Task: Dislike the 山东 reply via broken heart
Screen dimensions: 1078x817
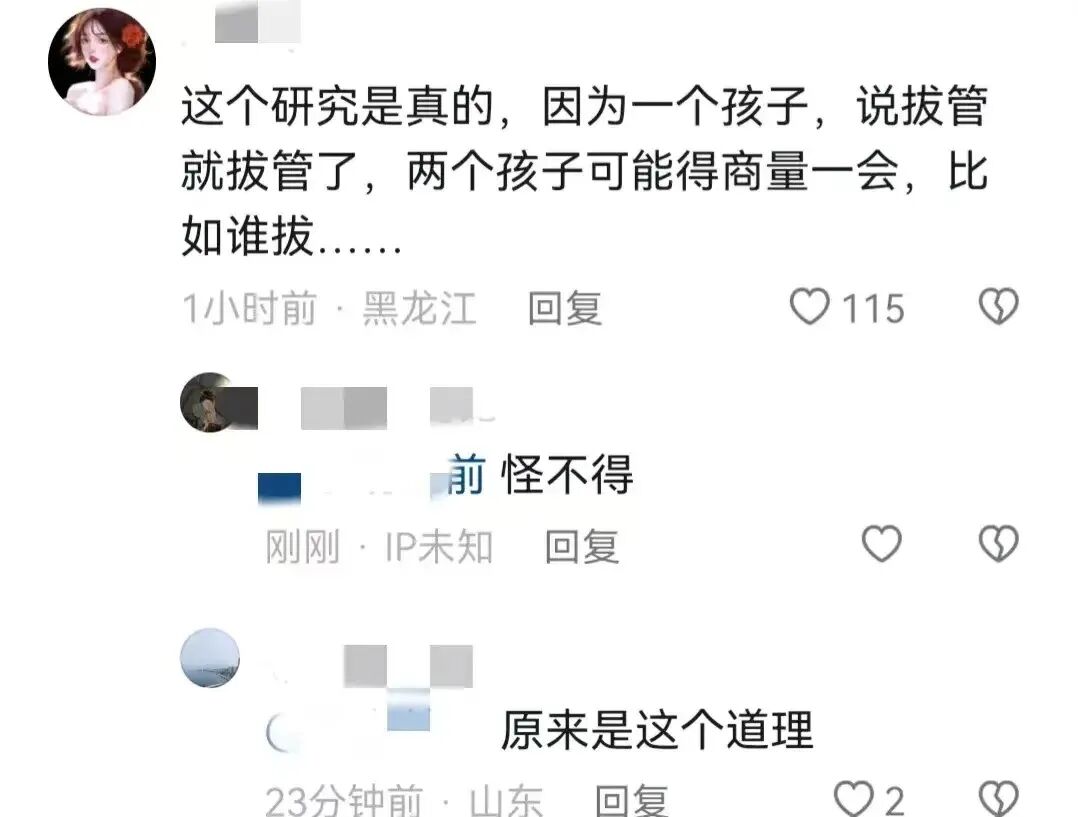Action: pos(998,798)
